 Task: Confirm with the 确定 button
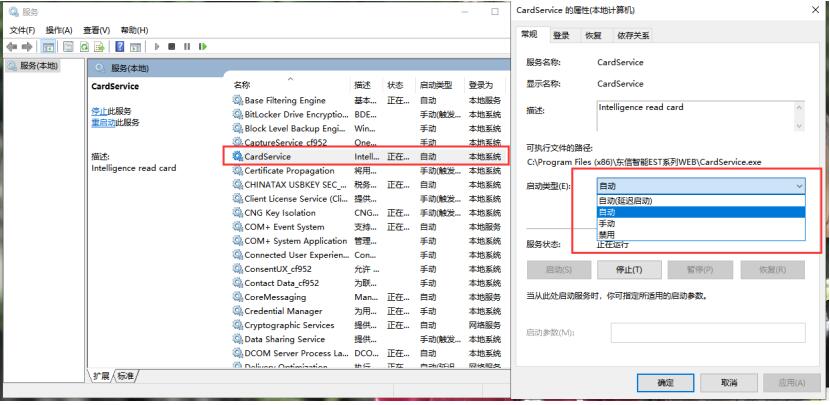[666, 383]
